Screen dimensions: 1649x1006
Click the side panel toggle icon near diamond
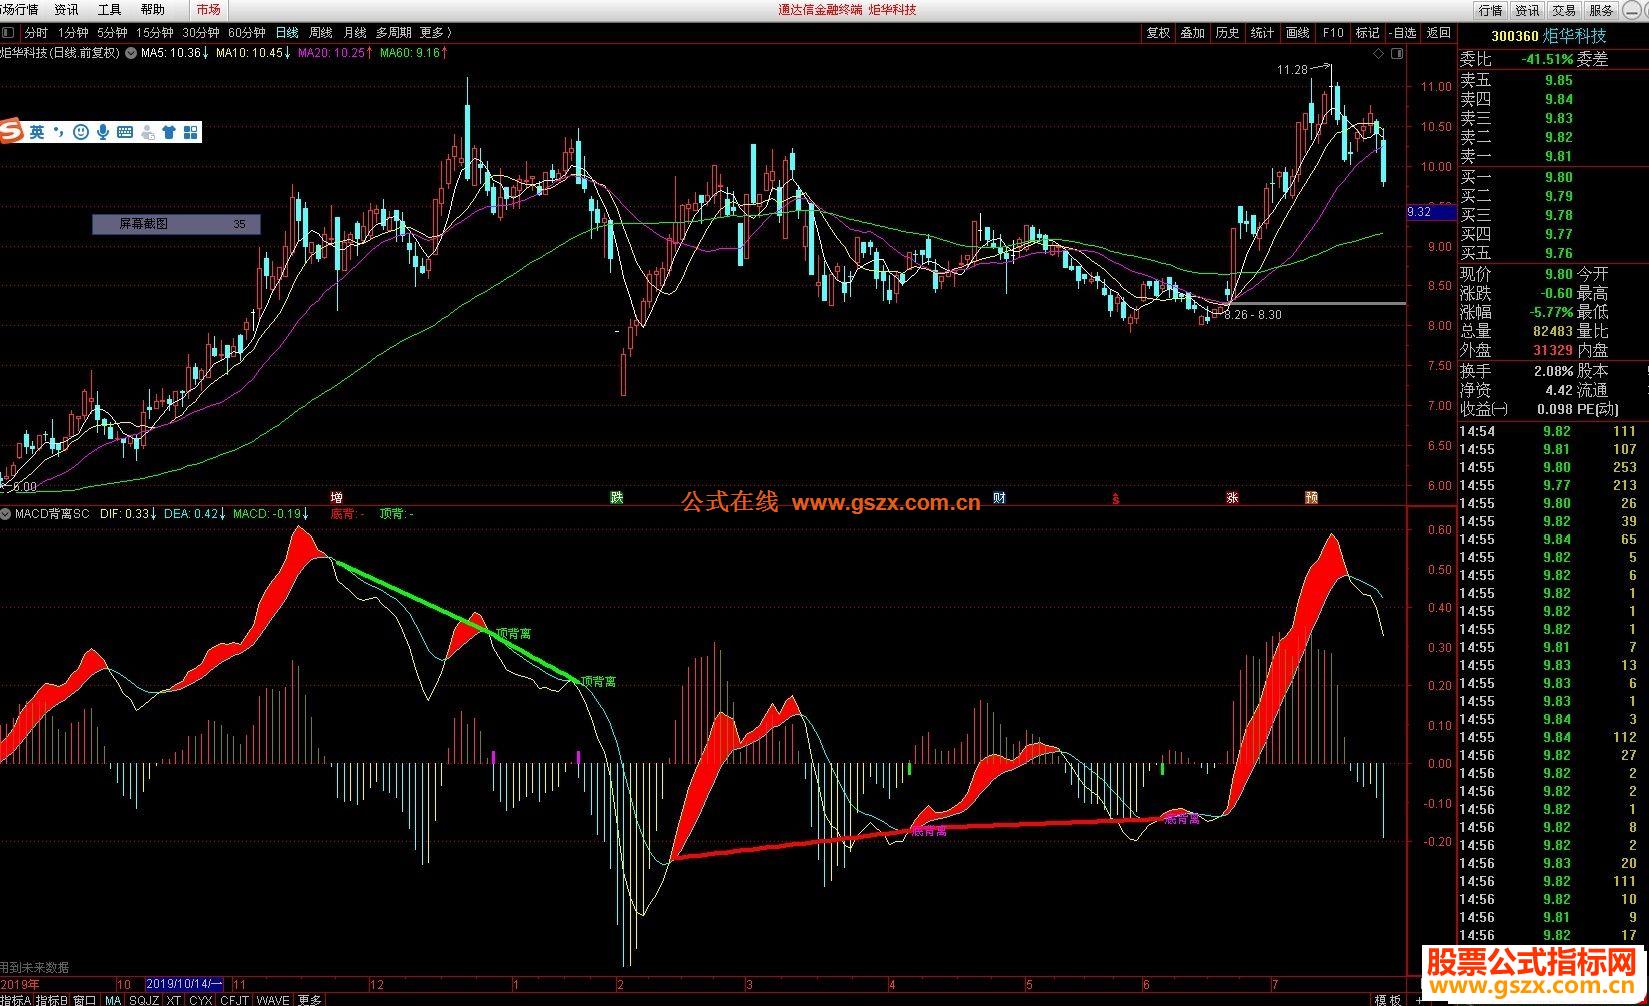(1398, 53)
